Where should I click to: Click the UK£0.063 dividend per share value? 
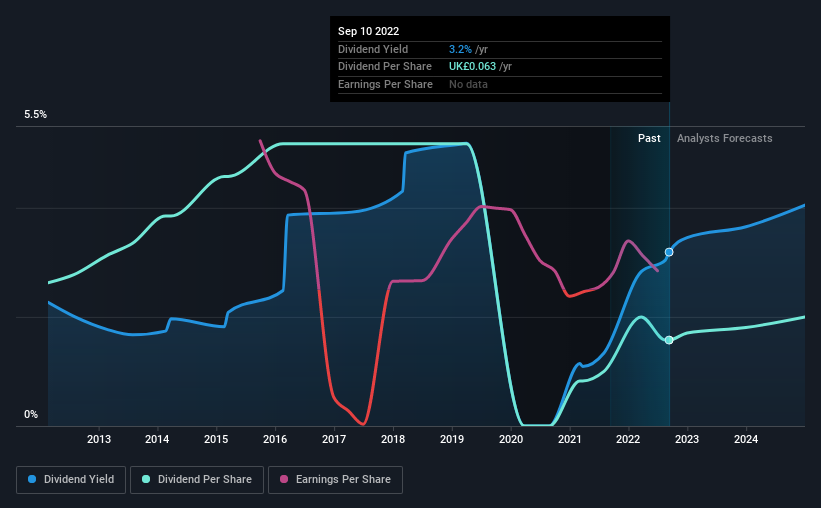tap(472, 67)
